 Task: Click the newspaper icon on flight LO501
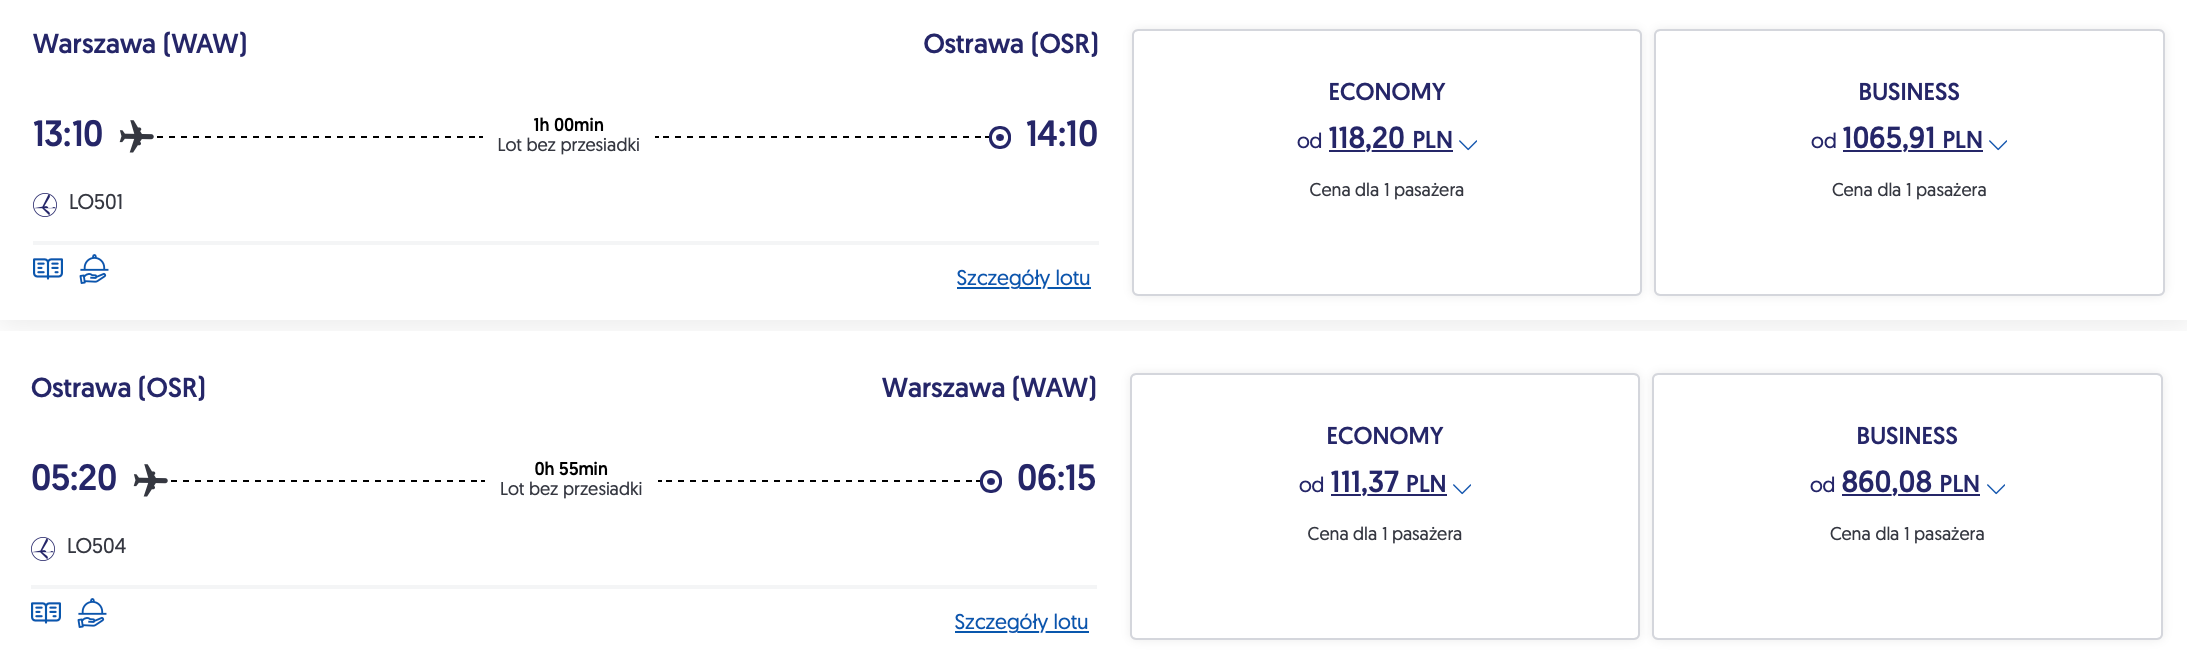pos(48,269)
